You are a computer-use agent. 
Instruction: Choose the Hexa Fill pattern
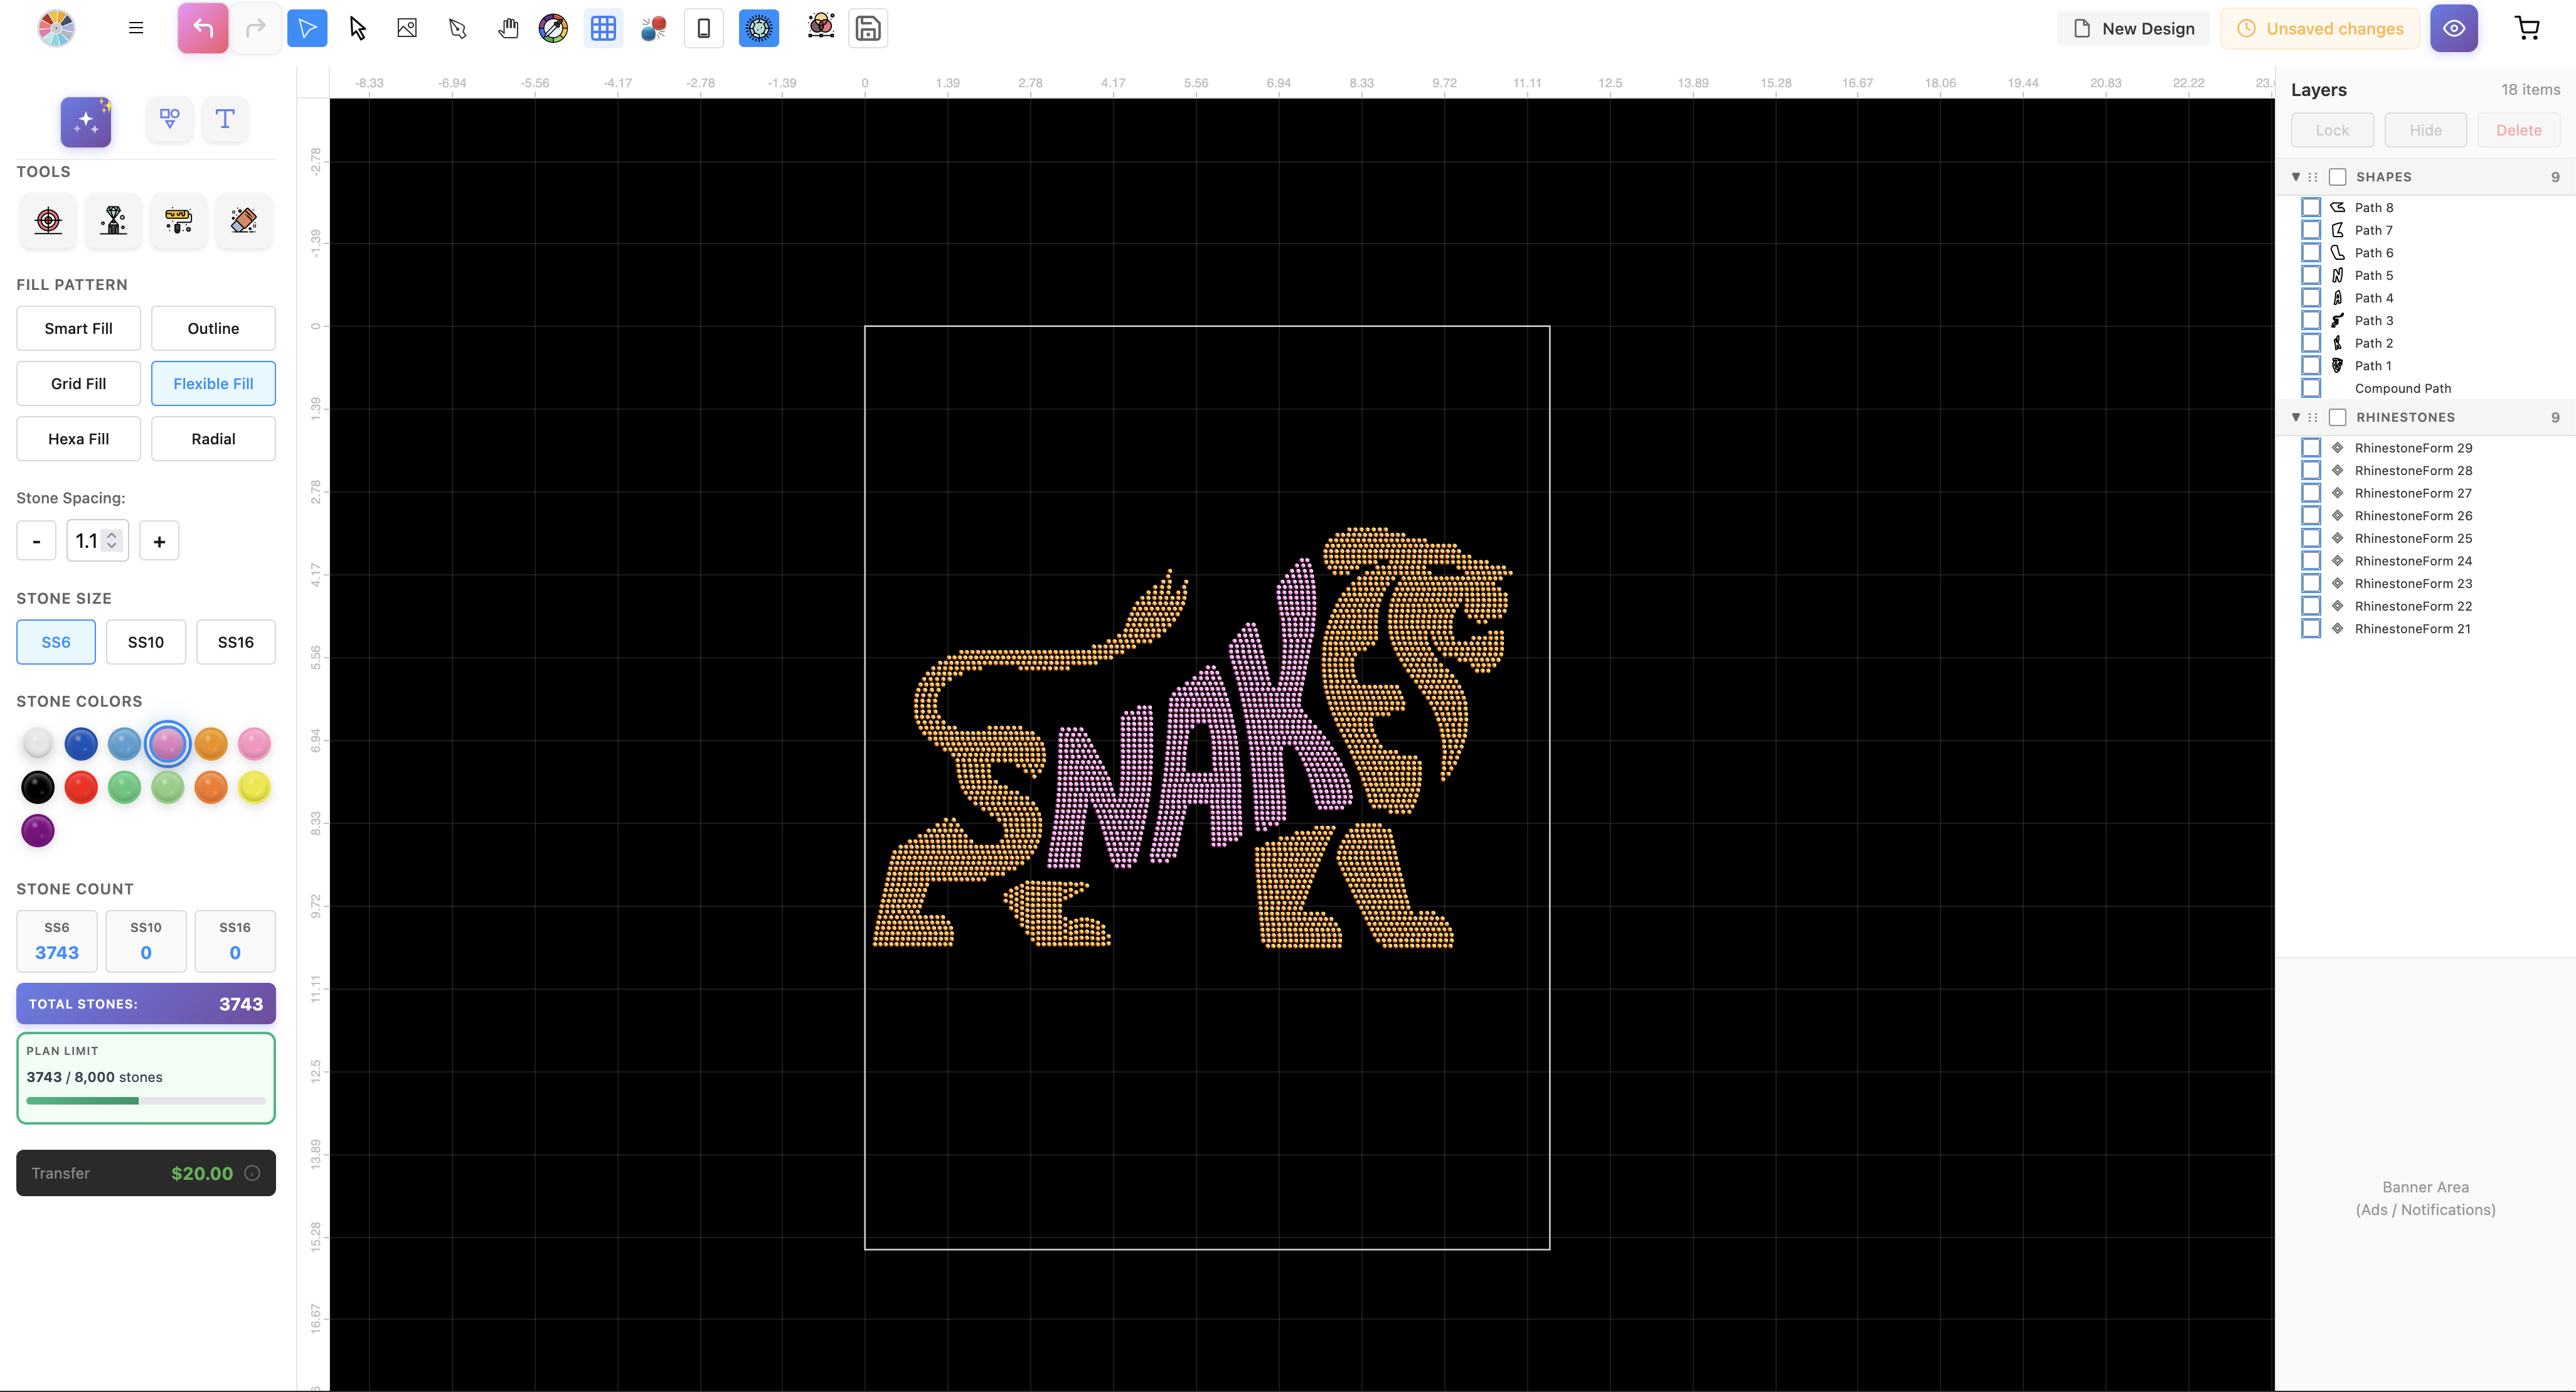point(78,439)
